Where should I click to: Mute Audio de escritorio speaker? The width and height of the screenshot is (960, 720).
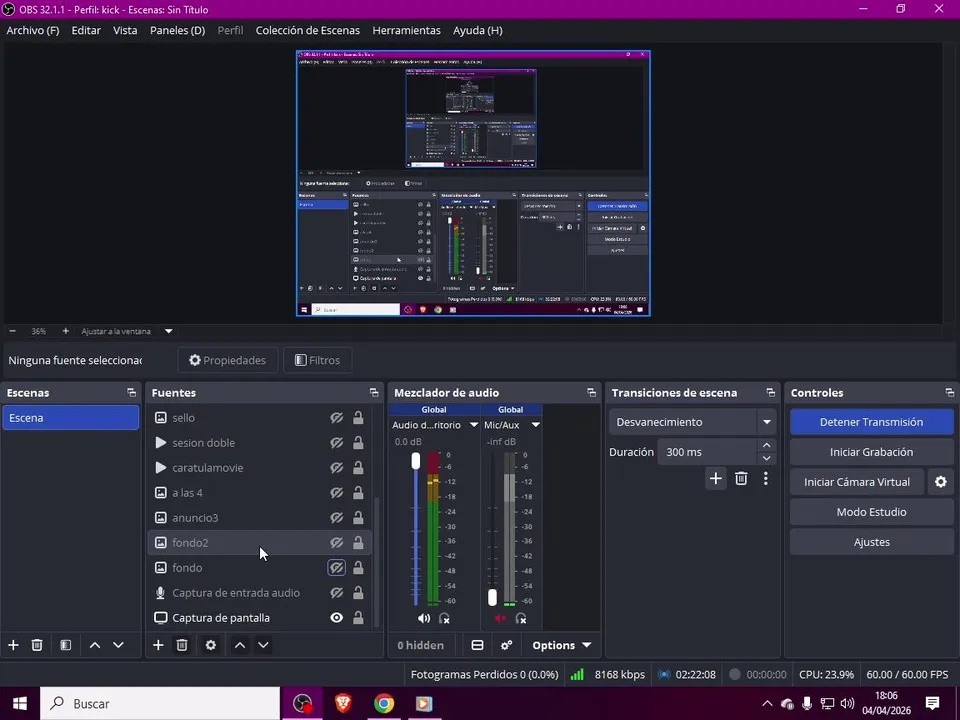tap(424, 618)
